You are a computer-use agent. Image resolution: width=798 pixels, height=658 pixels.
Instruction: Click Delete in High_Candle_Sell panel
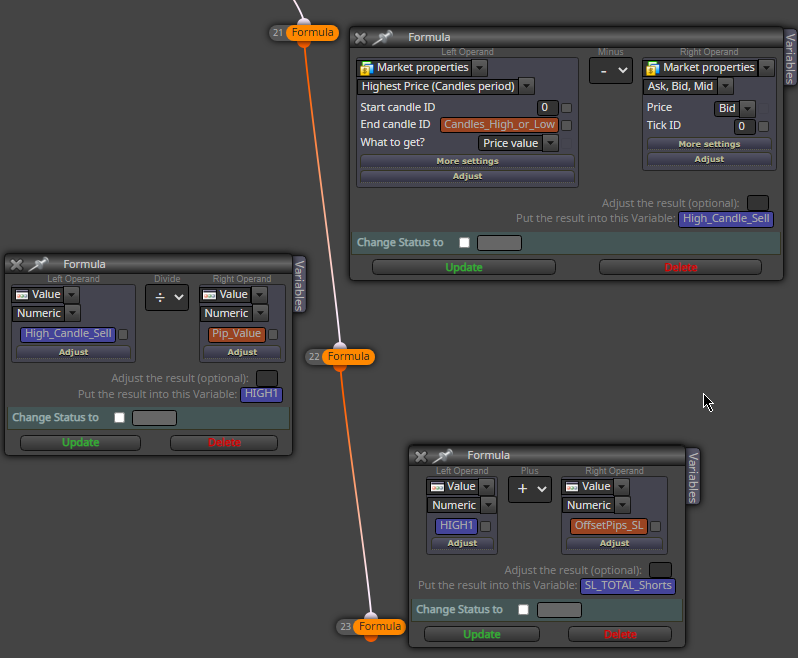(680, 267)
